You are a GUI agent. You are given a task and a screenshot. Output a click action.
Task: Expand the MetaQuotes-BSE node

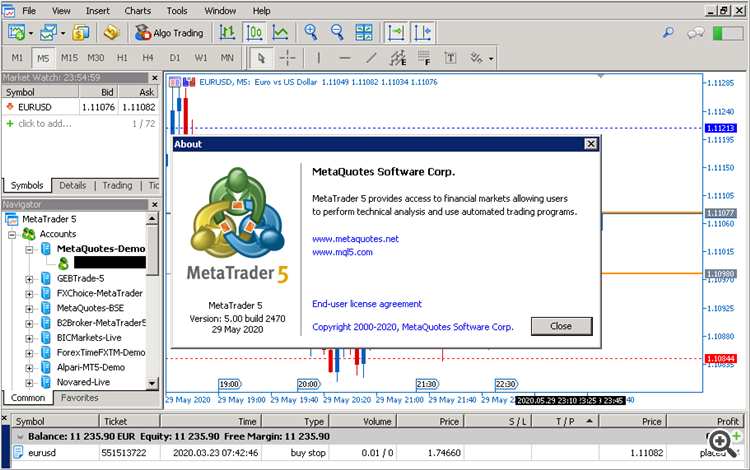click(x=29, y=308)
